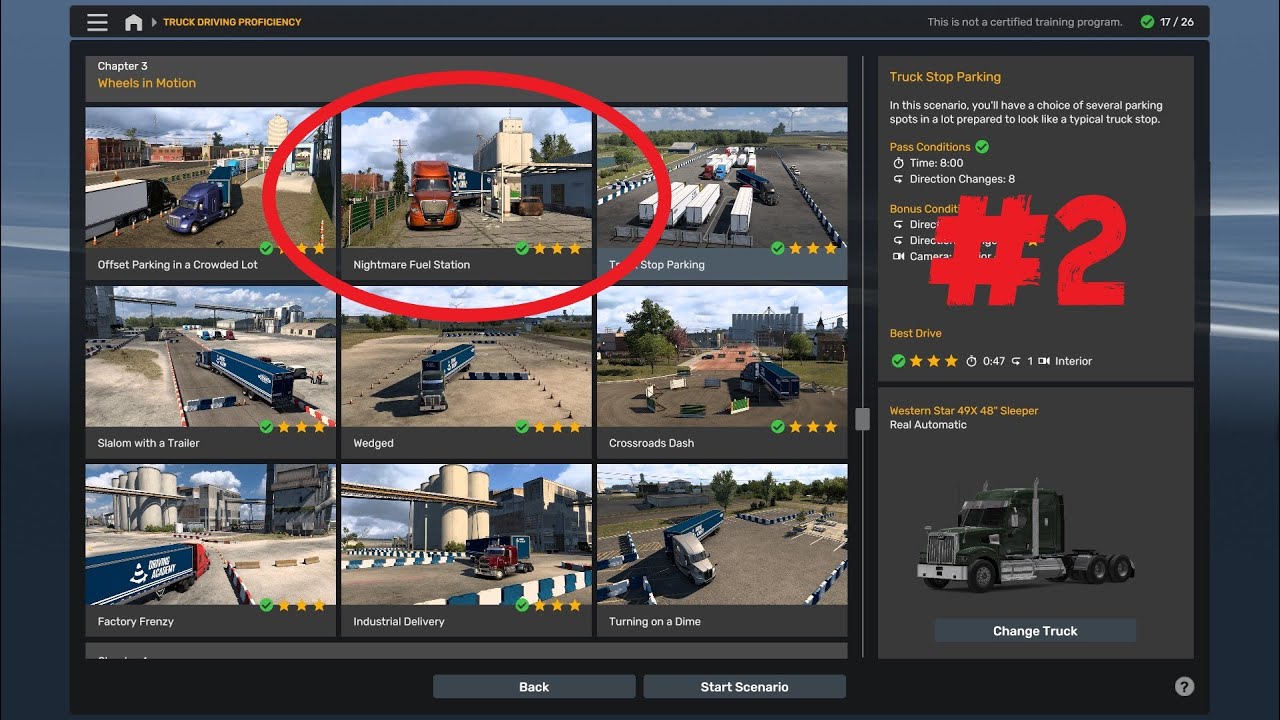Click the star rating on Wedged thumbnail
Screen dimensions: 1280x720
[557, 427]
